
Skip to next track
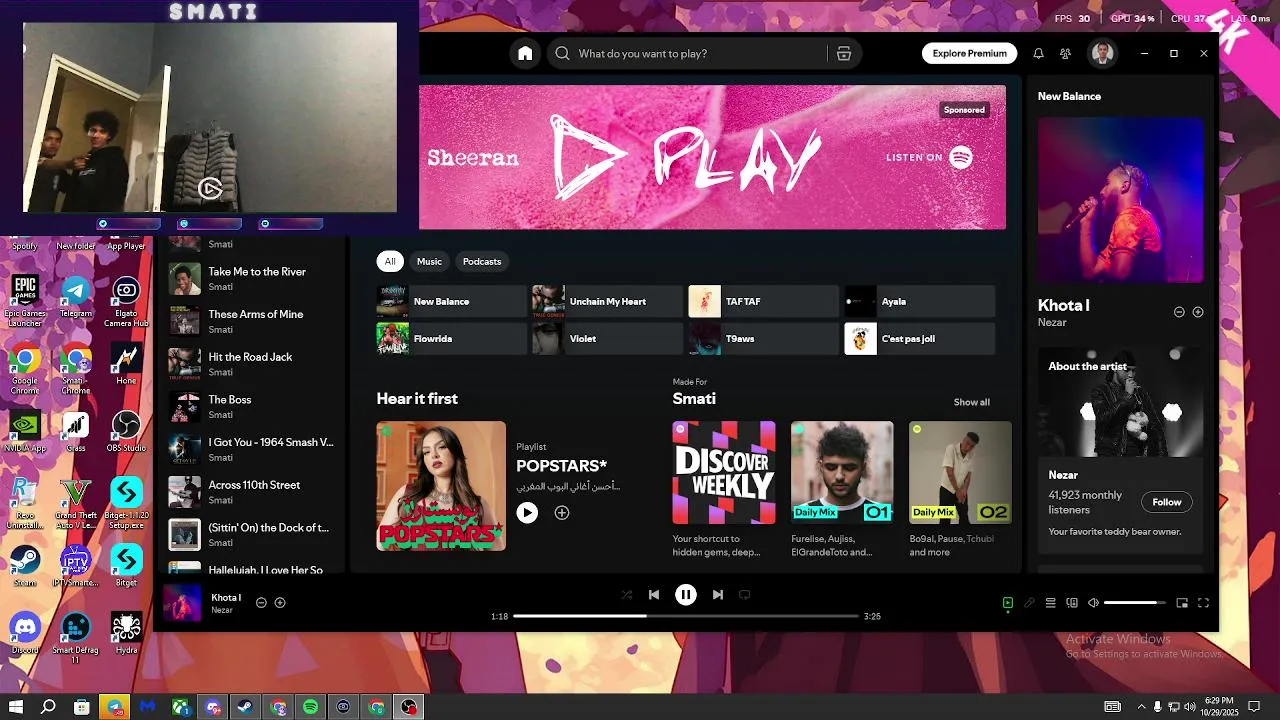pyautogui.click(x=718, y=594)
